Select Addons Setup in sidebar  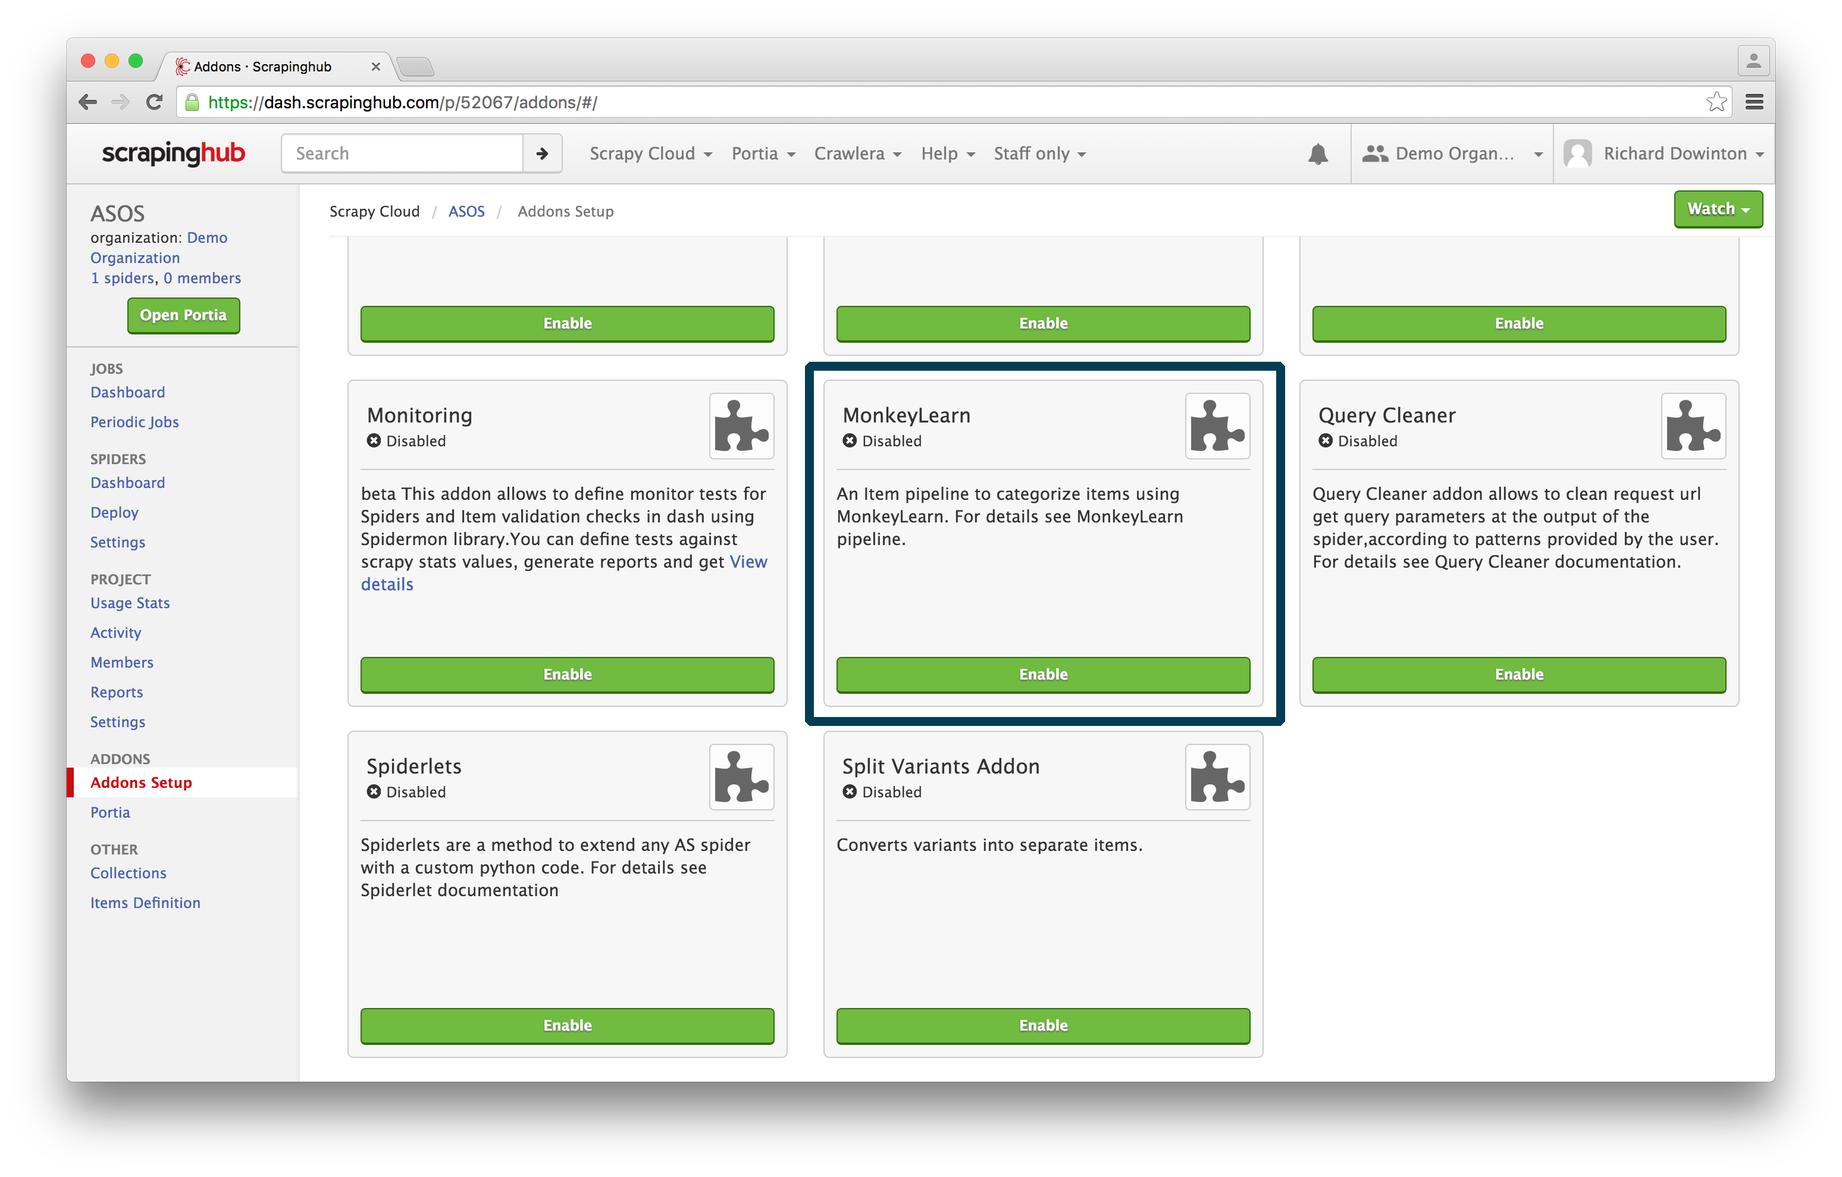coord(141,783)
